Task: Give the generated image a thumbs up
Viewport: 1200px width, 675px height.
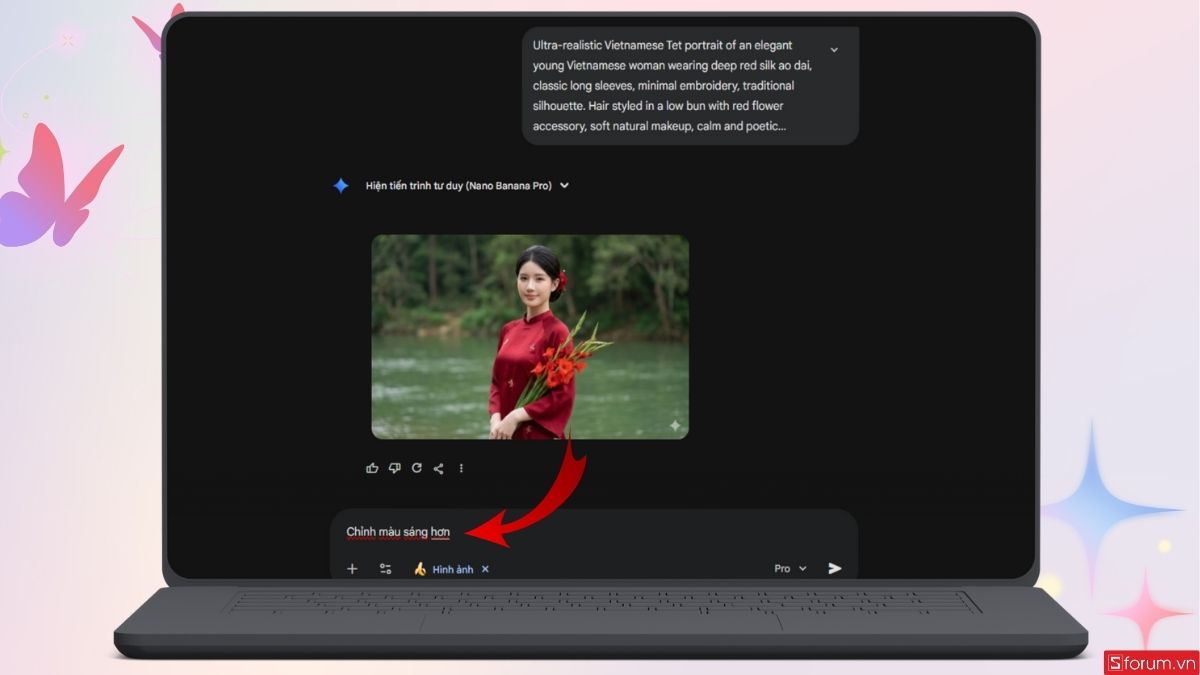Action: point(372,468)
